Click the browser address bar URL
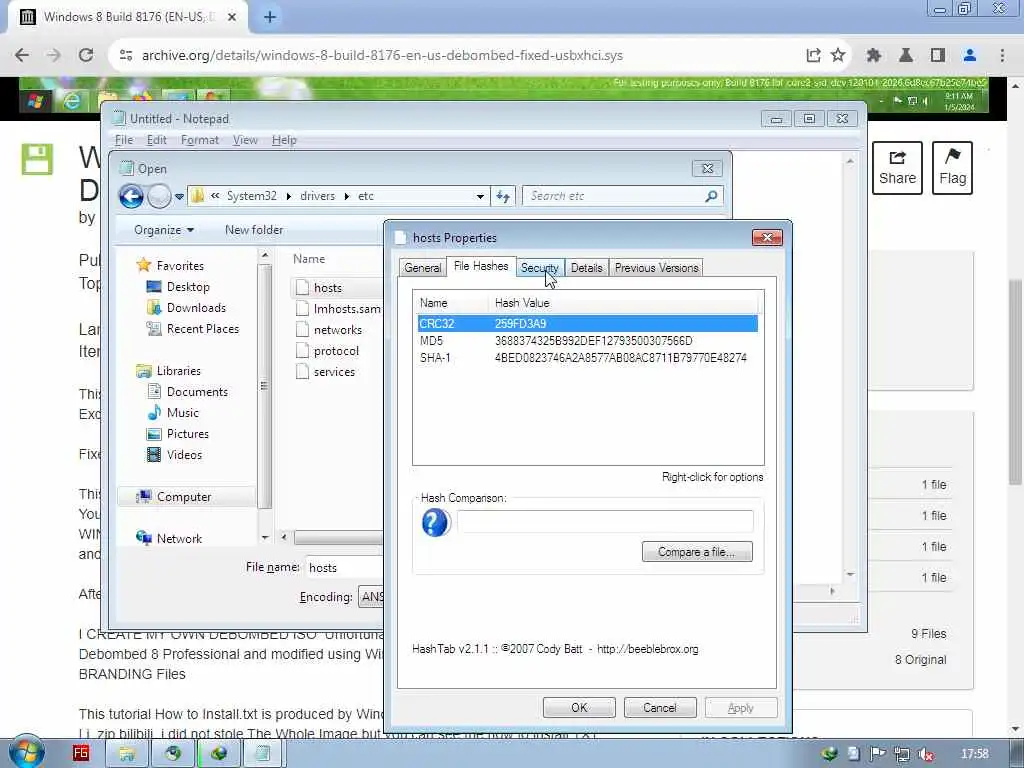This screenshot has height=768, width=1024. pyautogui.click(x=382, y=56)
